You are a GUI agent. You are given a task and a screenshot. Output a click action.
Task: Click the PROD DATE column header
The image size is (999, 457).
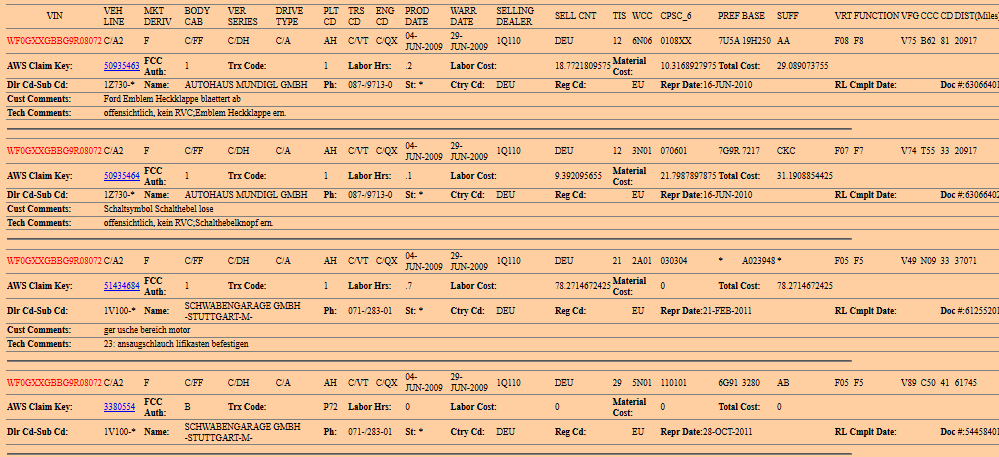pyautogui.click(x=417, y=15)
